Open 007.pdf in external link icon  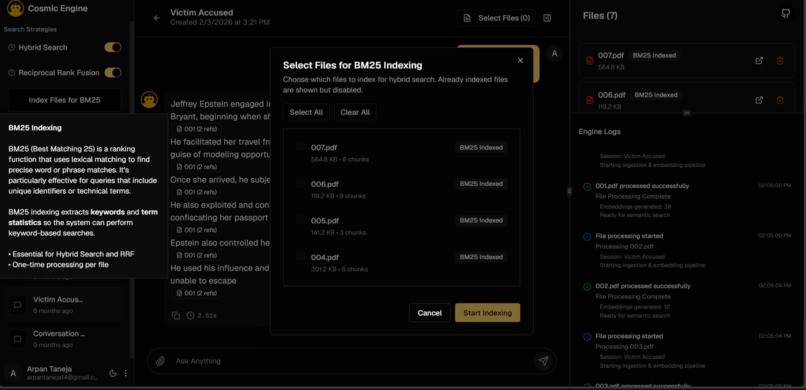coord(759,61)
